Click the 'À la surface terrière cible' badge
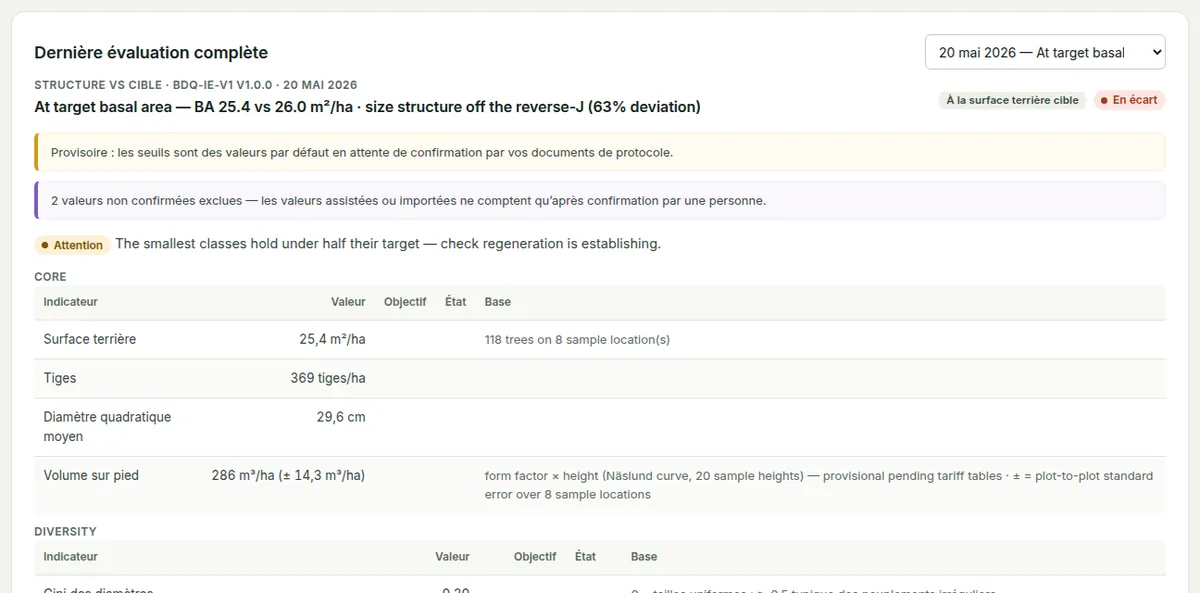Viewport: 1200px width, 593px height. (x=1012, y=100)
